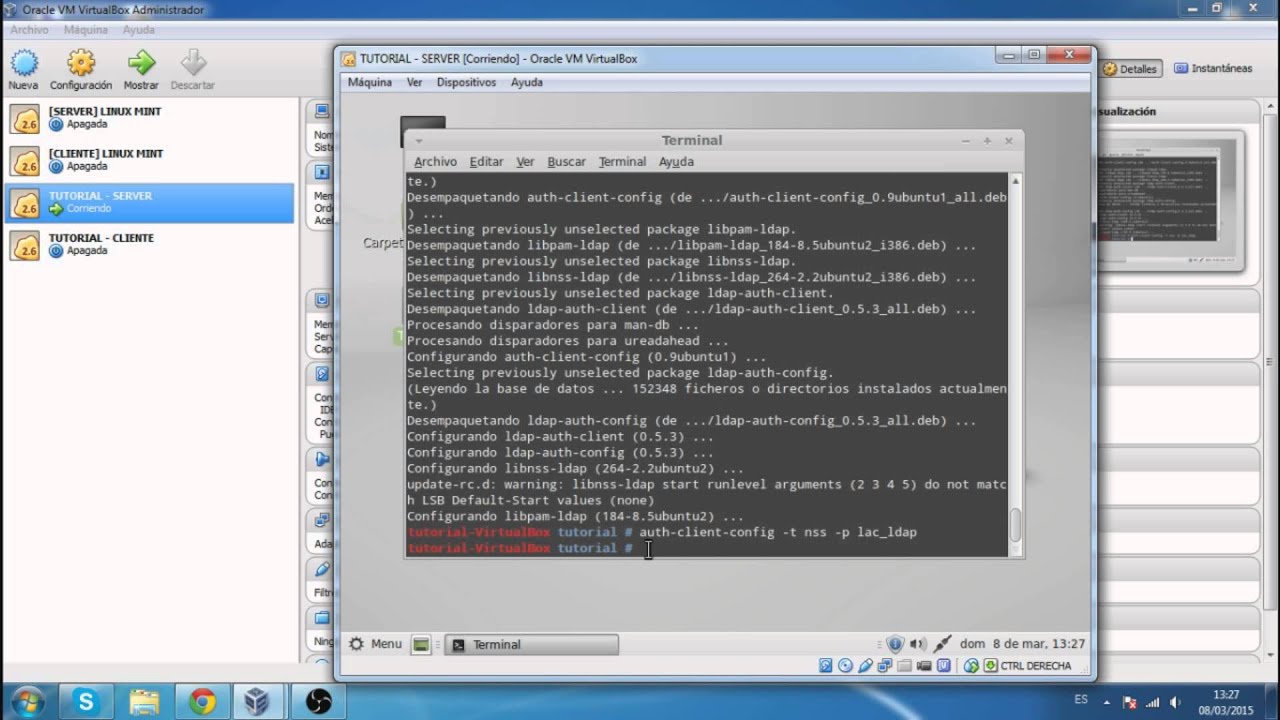The image size is (1280, 720).
Task: Click the Instantáneas button
Action: 1213,68
